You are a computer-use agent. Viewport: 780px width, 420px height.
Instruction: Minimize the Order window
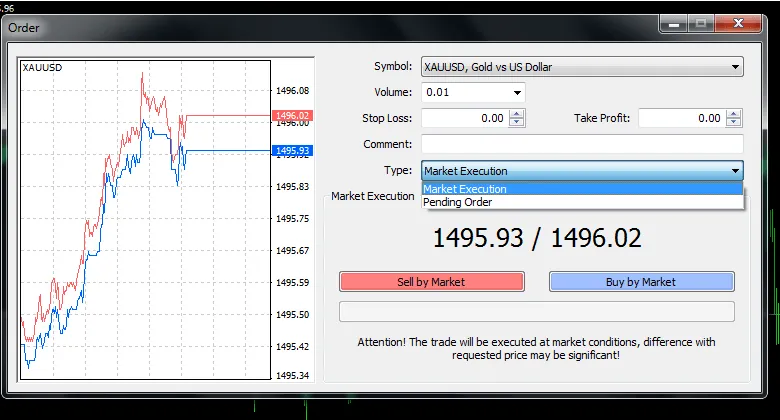674,23
